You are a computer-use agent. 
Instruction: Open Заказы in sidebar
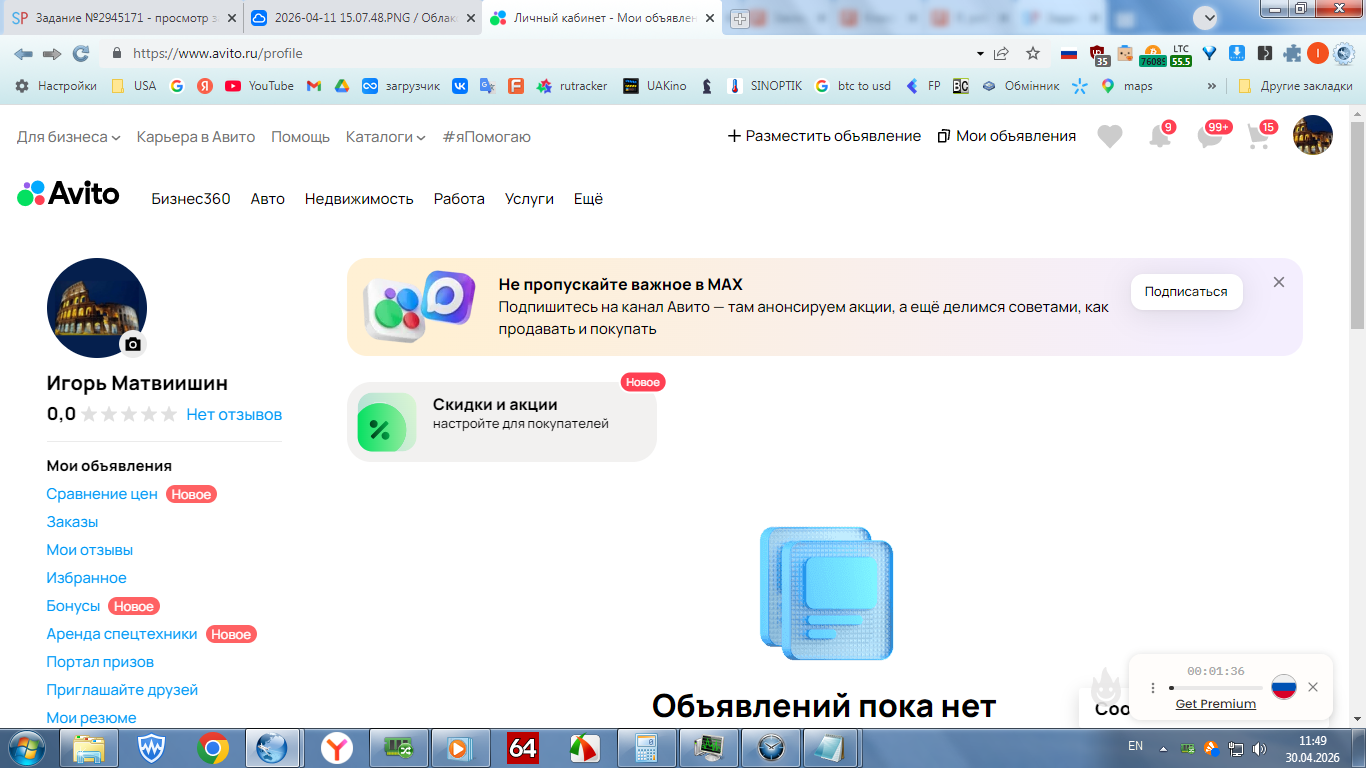tap(72, 522)
